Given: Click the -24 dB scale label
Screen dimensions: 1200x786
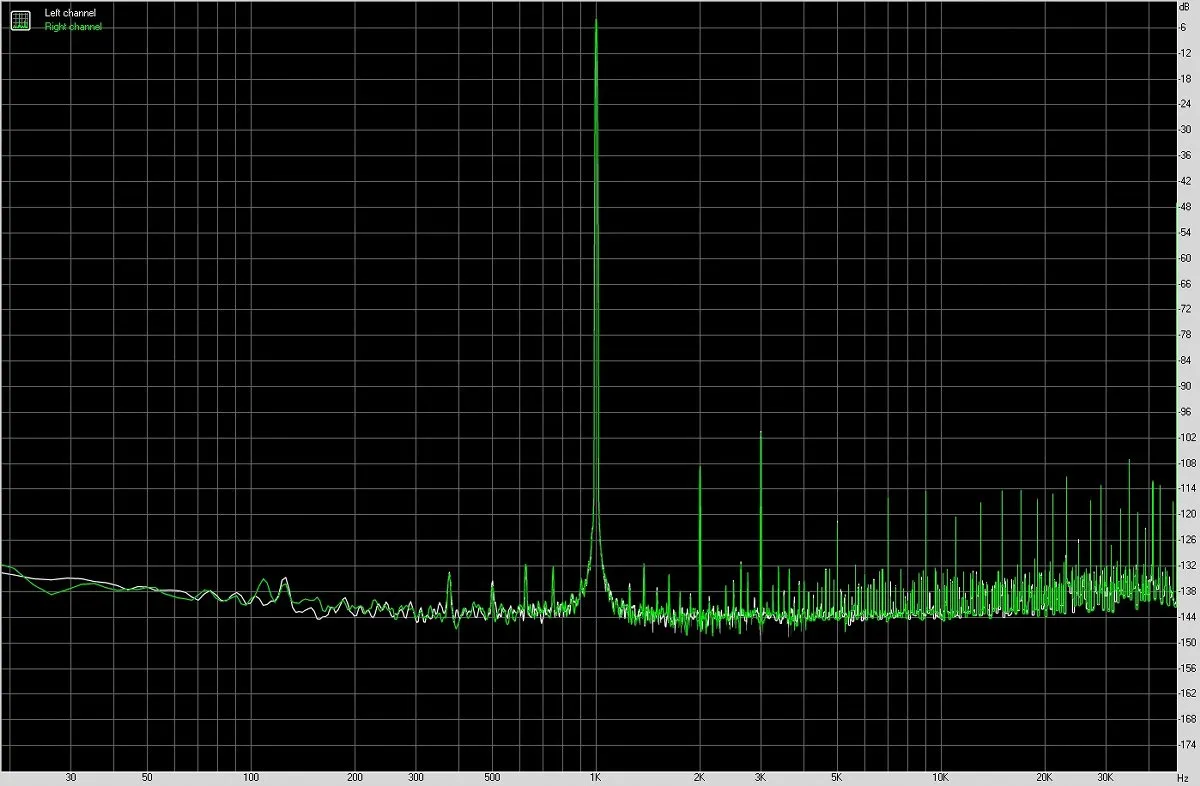Looking at the screenshot, I should [x=1185, y=104].
